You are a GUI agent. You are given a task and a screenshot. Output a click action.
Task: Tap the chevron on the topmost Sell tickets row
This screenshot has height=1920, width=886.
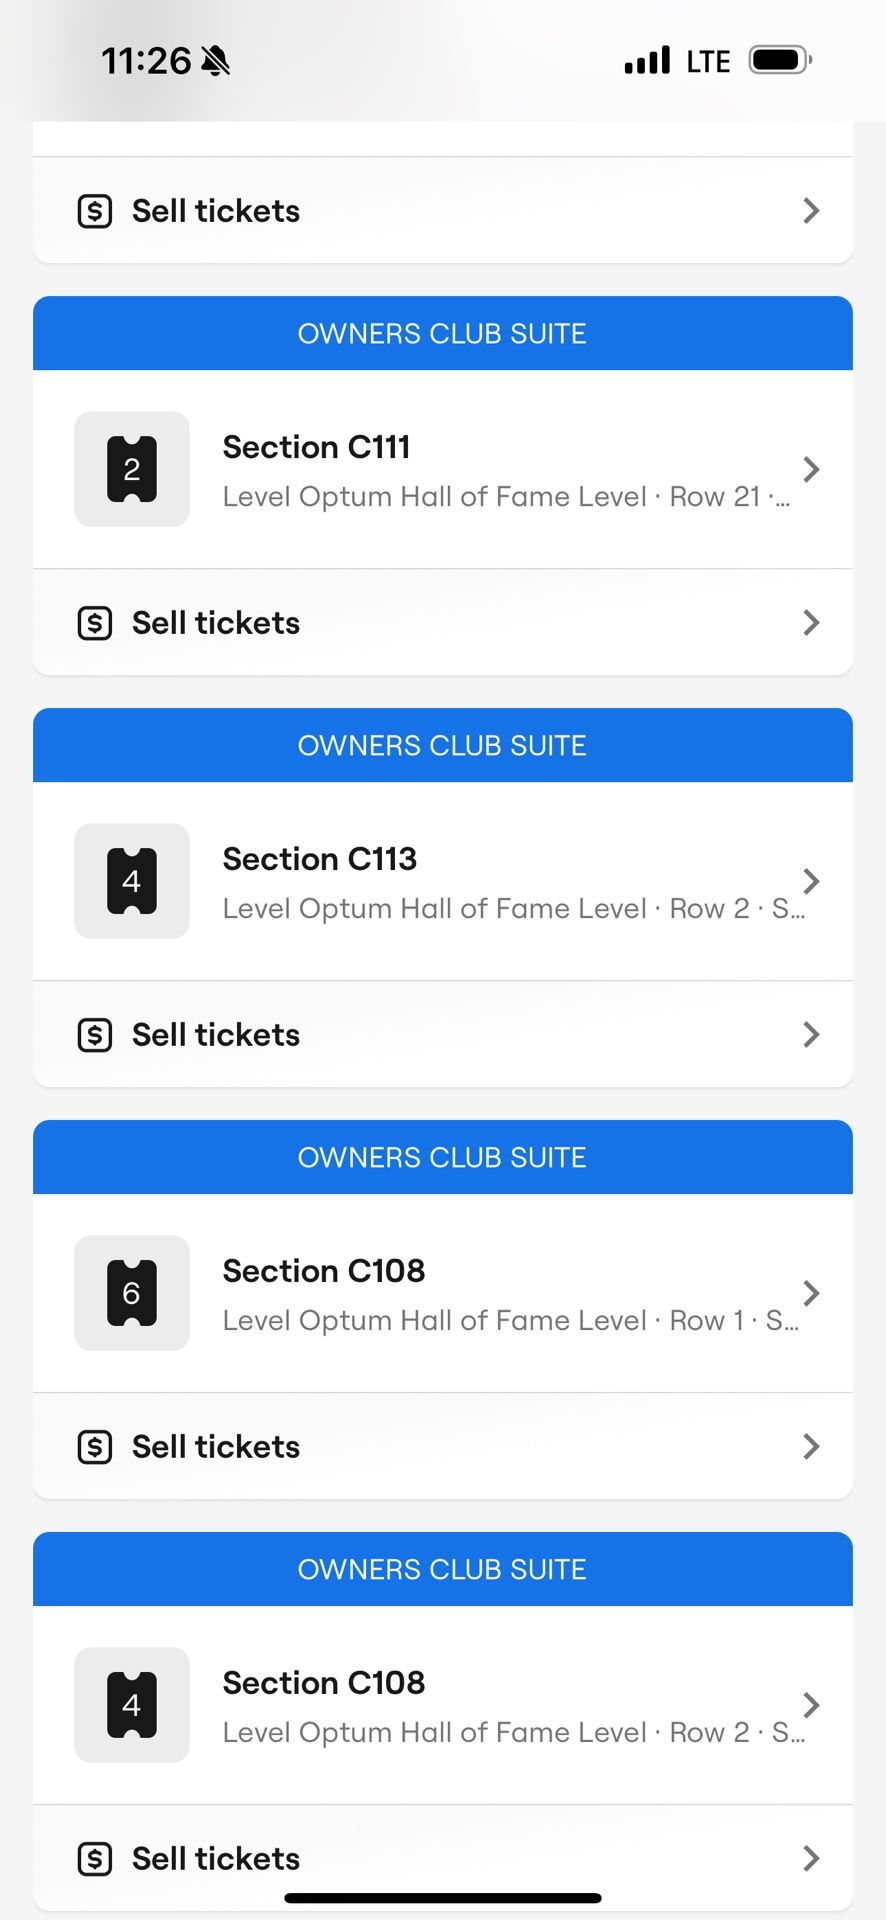click(811, 211)
